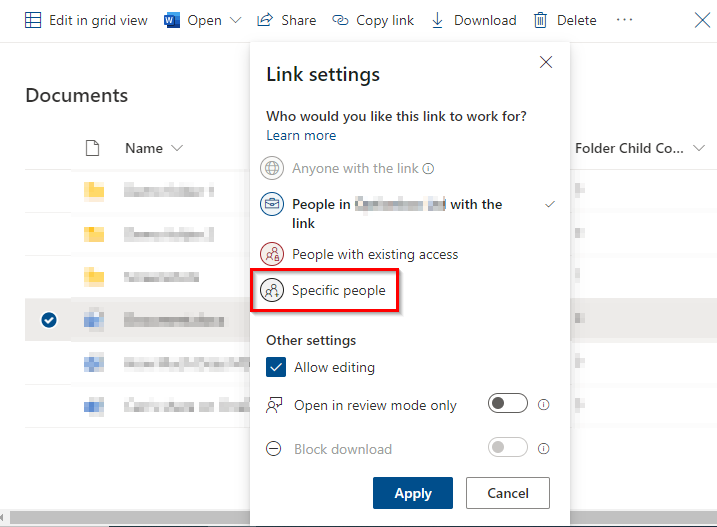Click the Copy link chain icon
This screenshot has width=717, height=527.
point(340,20)
